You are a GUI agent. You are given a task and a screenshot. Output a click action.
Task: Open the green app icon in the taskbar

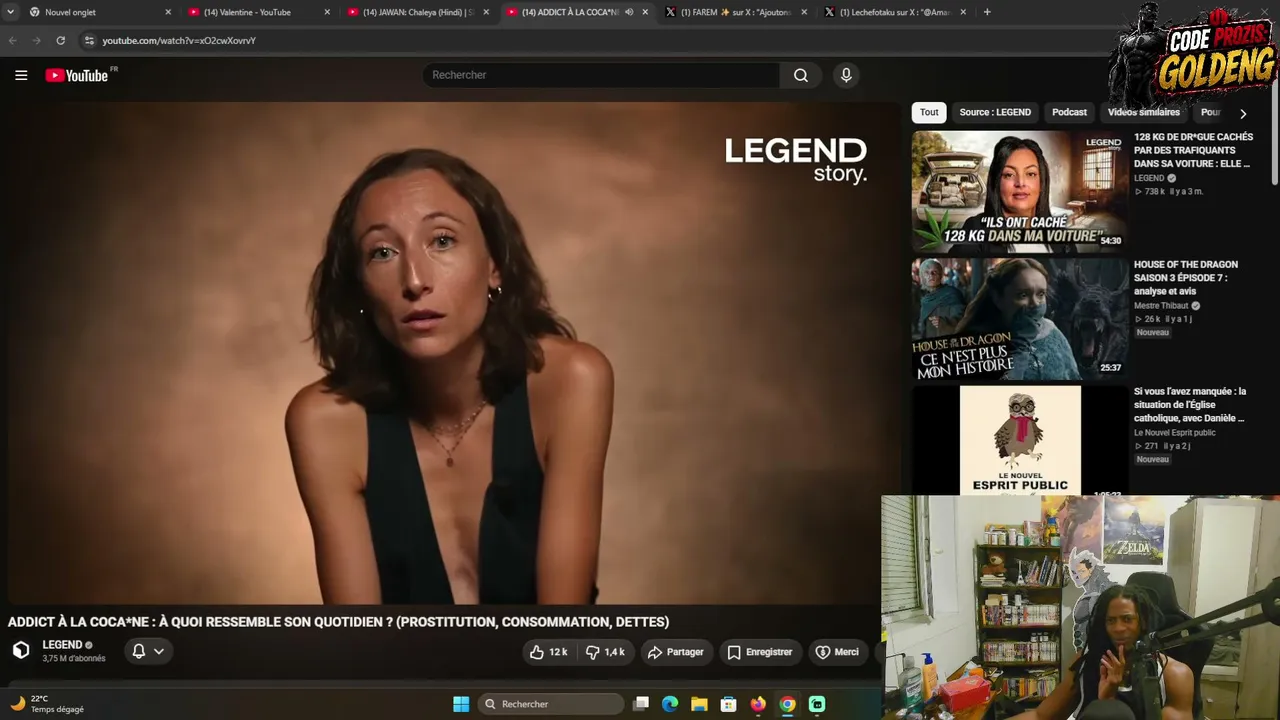tap(817, 704)
